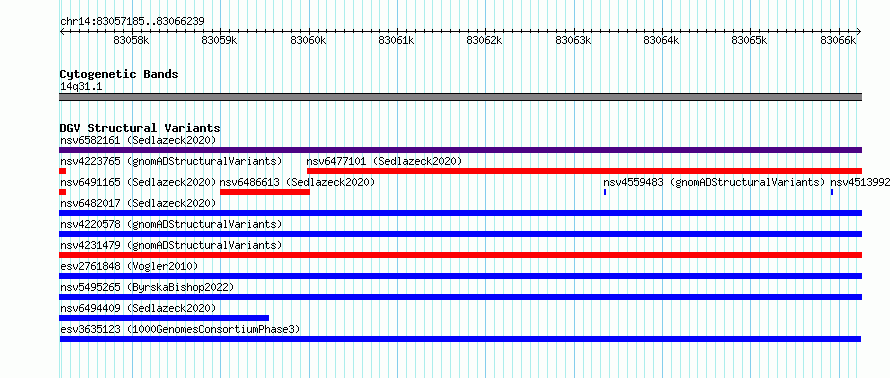
Task: Click the nsv4223765 small red bar
Action: pos(62,171)
